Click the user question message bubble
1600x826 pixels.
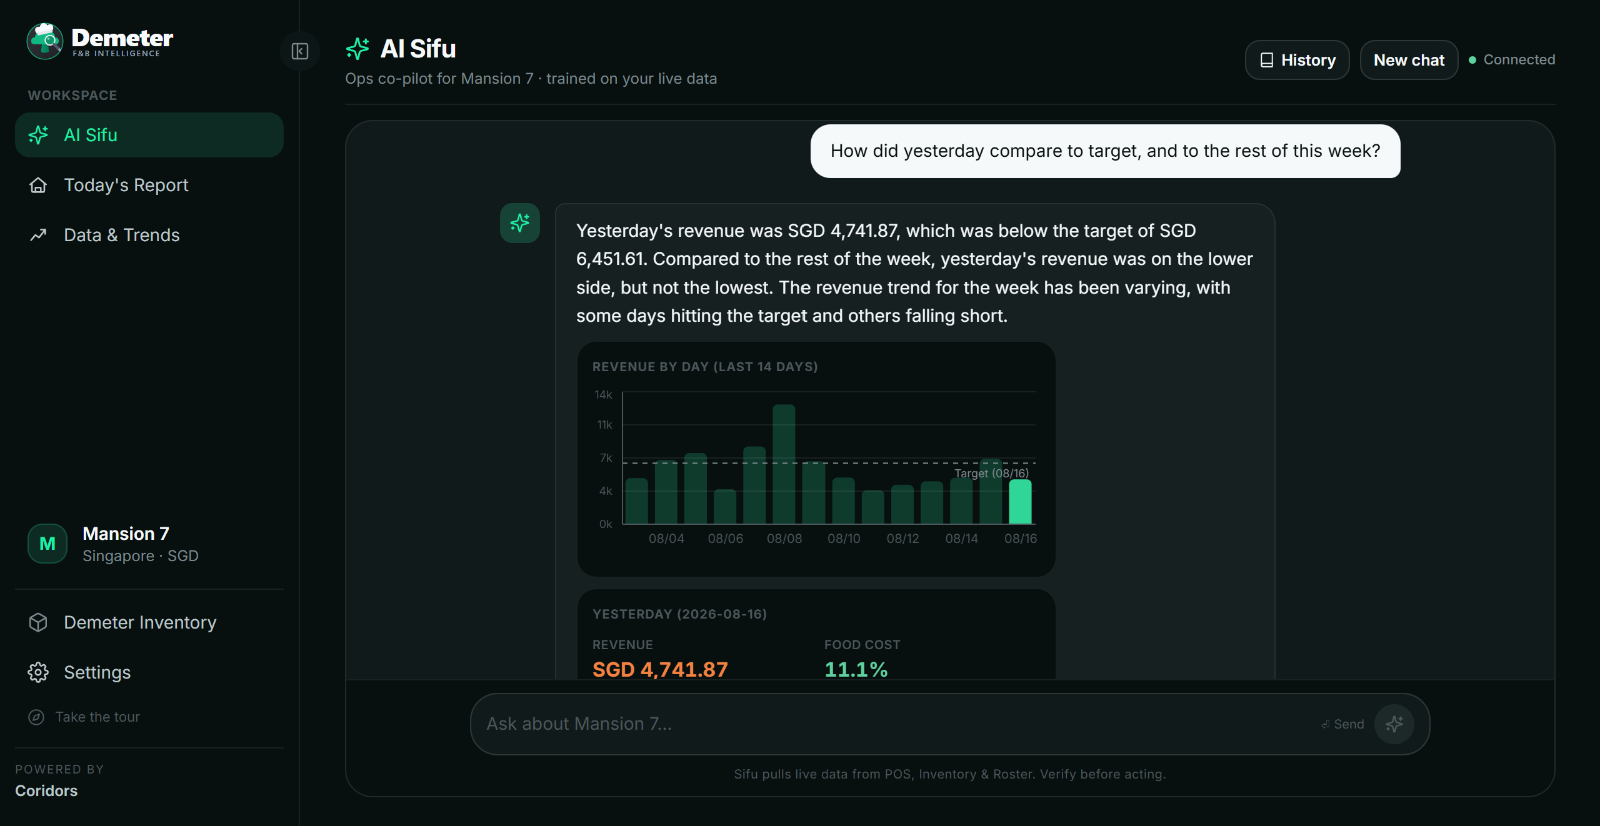pyautogui.click(x=1105, y=151)
